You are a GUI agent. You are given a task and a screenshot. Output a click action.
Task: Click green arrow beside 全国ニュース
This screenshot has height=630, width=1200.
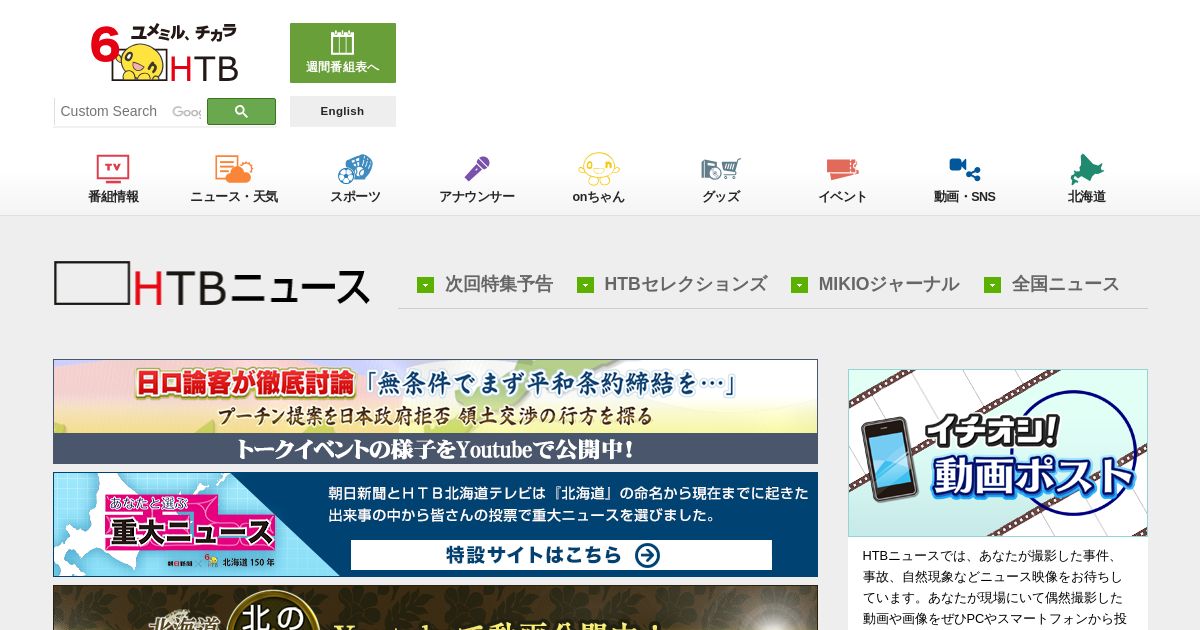[992, 285]
